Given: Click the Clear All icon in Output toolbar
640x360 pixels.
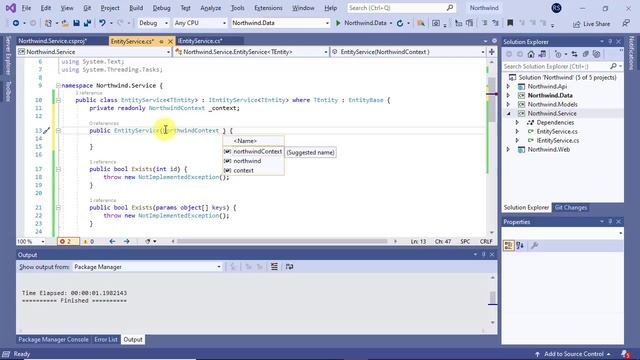Looking at the screenshot, I should [274, 267].
